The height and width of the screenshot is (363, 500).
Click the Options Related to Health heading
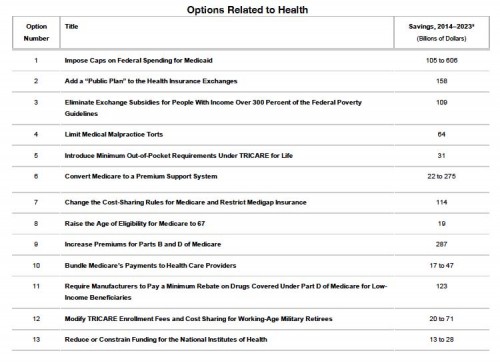pyautogui.click(x=247, y=10)
